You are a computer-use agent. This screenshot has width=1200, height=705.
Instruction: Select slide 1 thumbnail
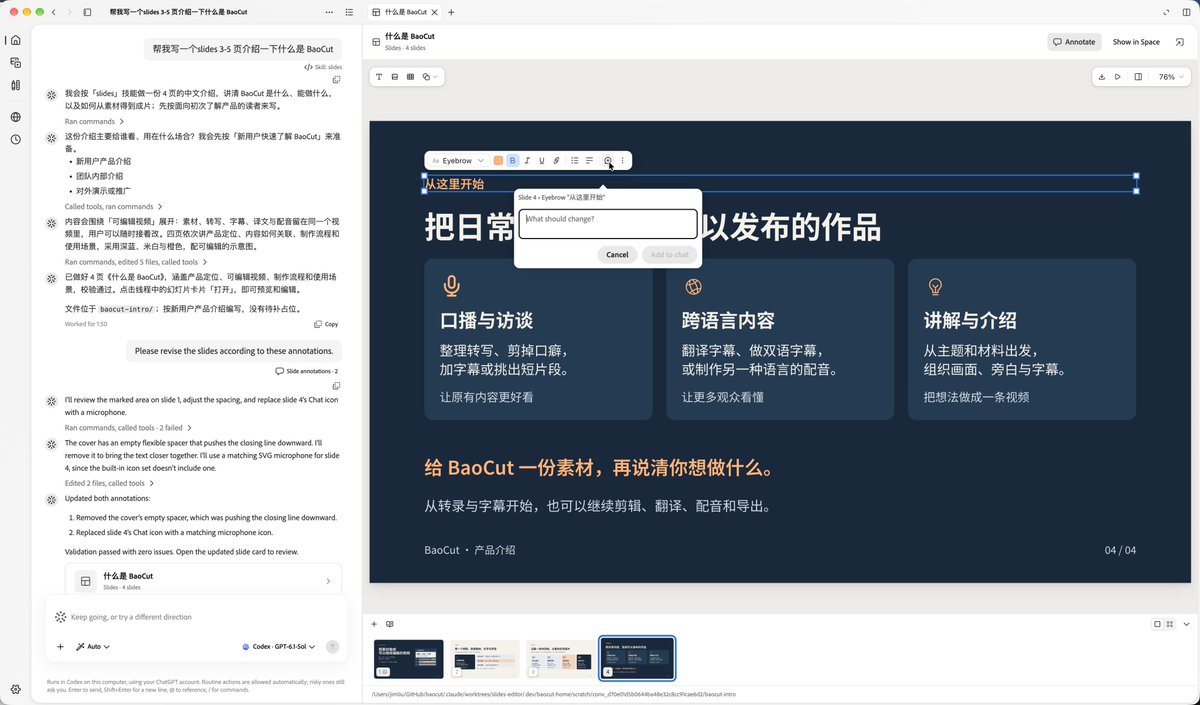tap(408, 659)
